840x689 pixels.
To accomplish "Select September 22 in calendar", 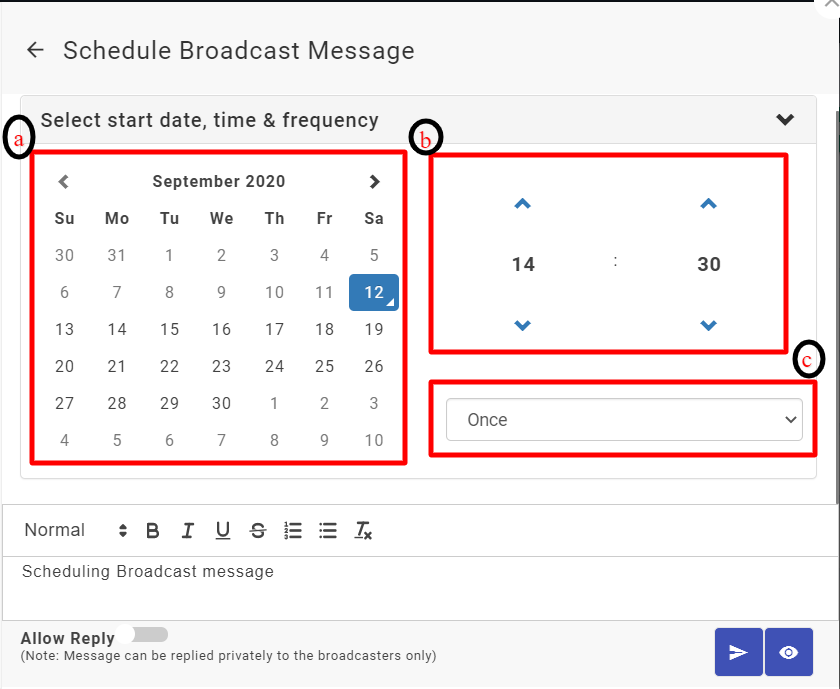I will tap(169, 366).
